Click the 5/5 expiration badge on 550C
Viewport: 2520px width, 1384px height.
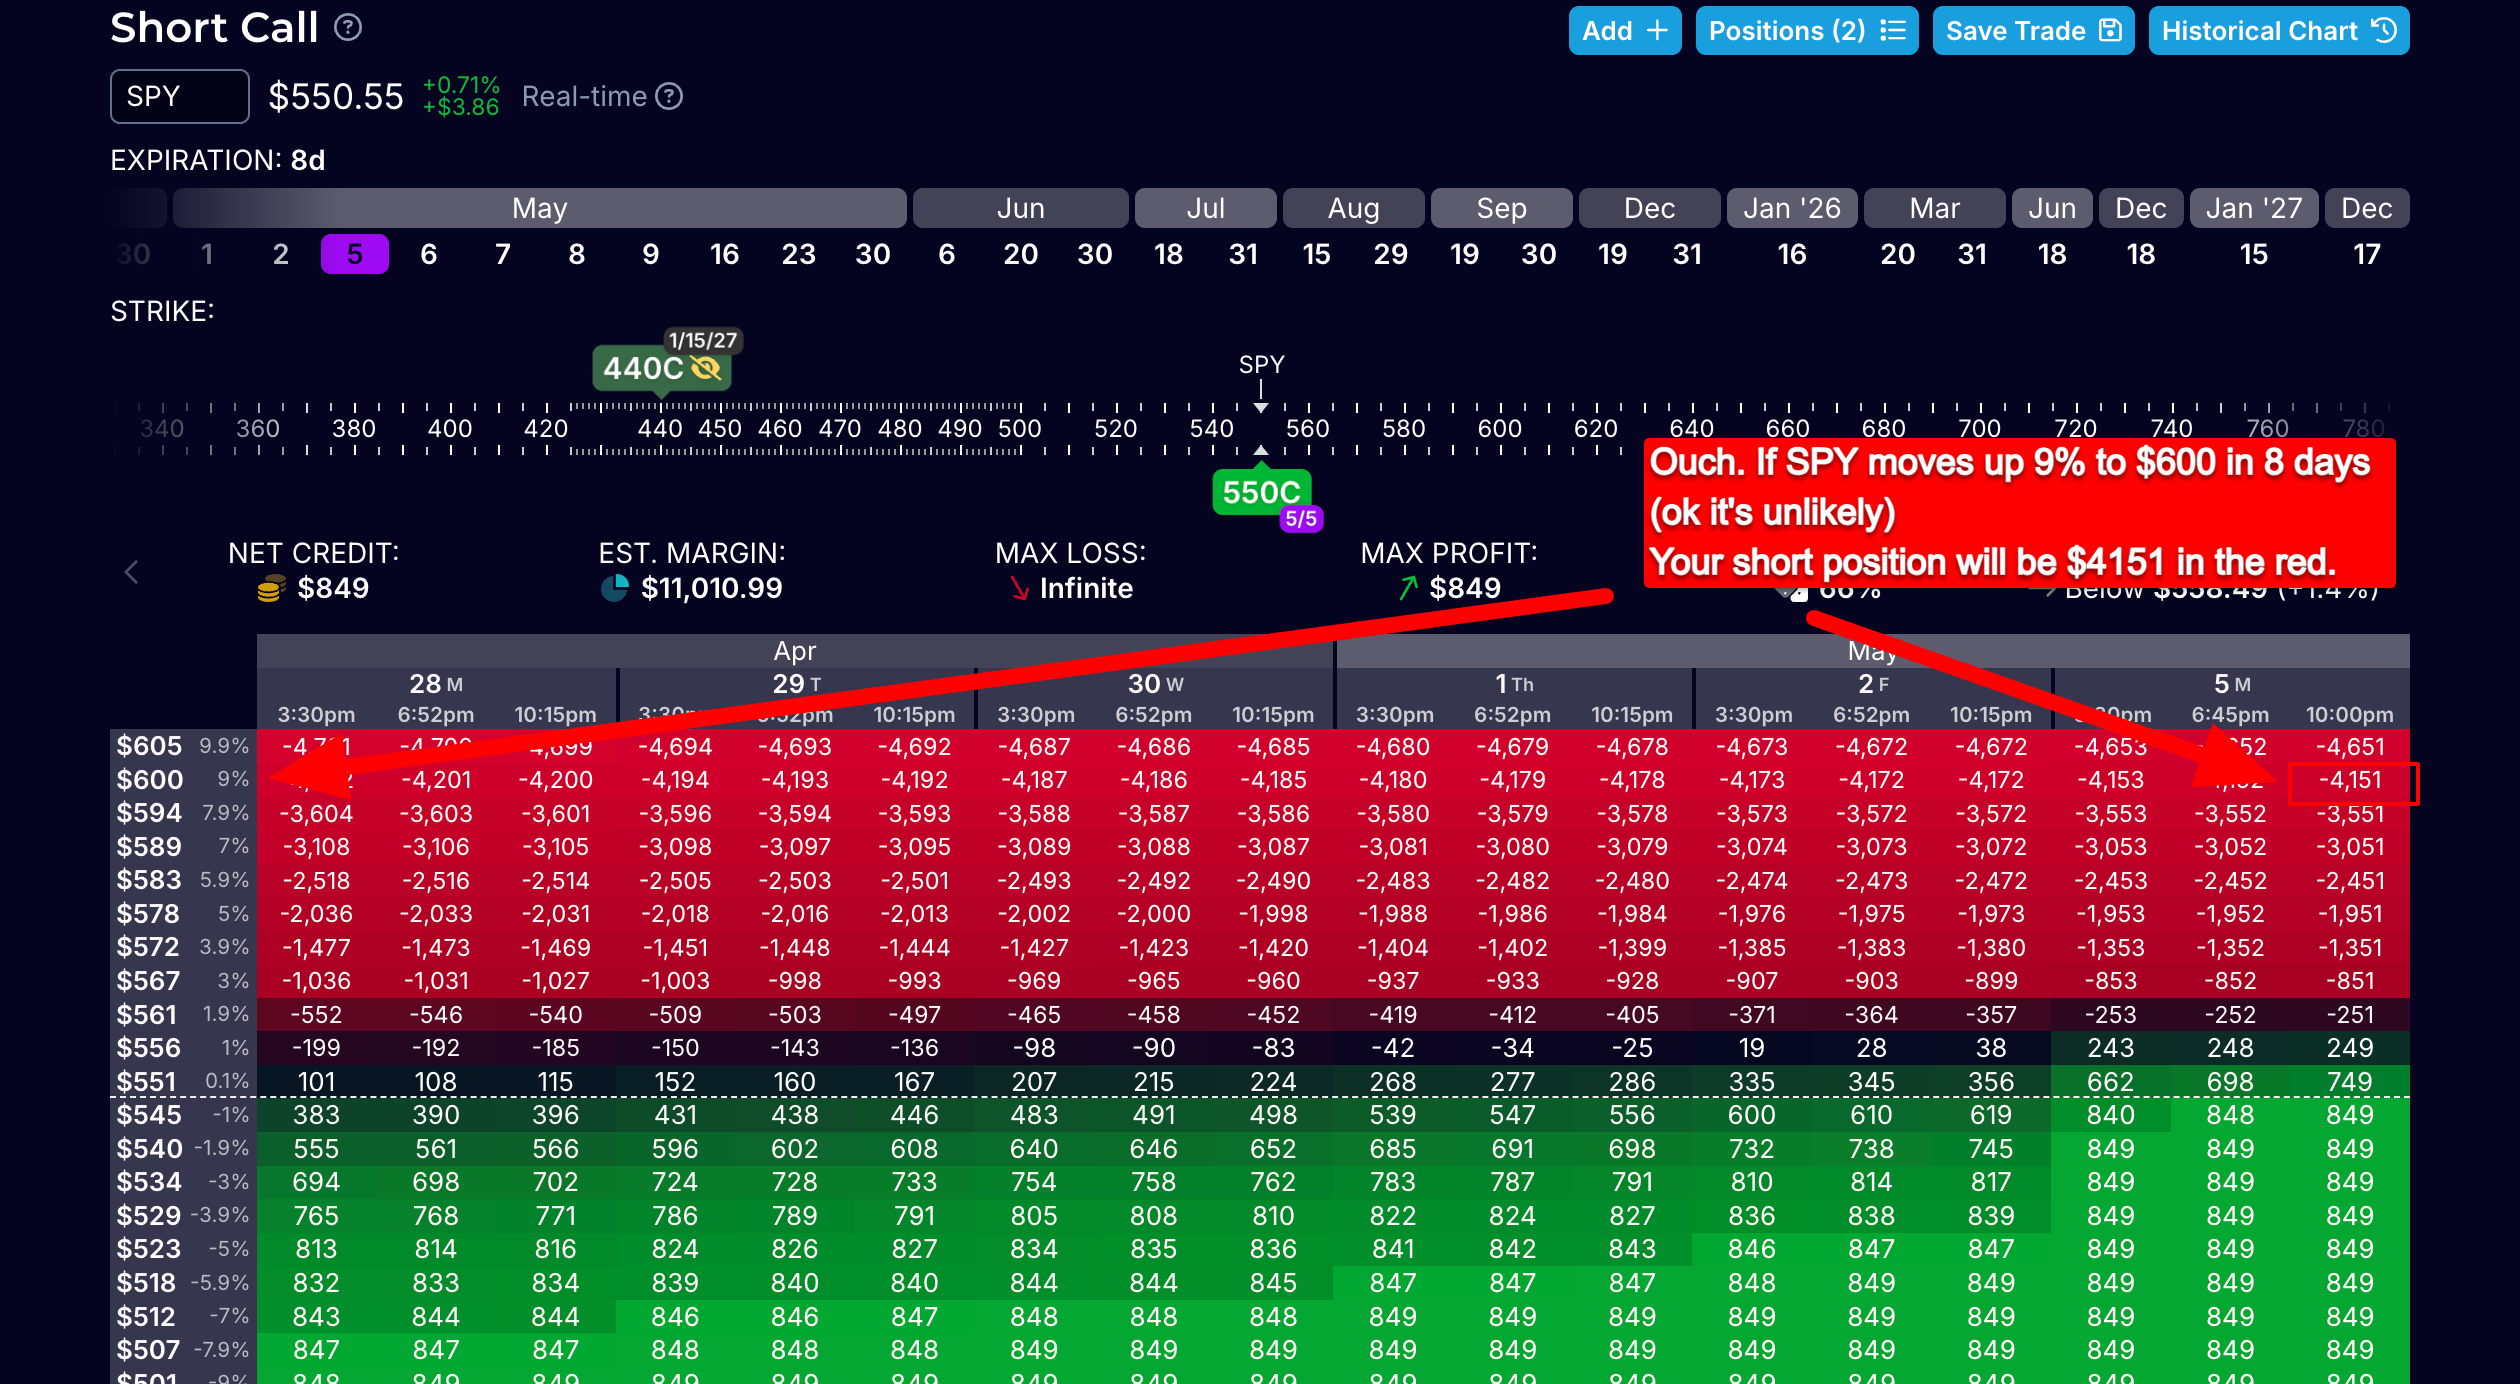pos(1301,519)
